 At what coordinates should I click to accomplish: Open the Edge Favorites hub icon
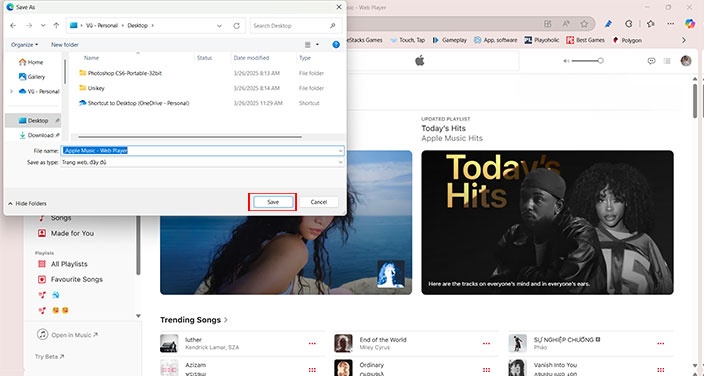tap(651, 24)
